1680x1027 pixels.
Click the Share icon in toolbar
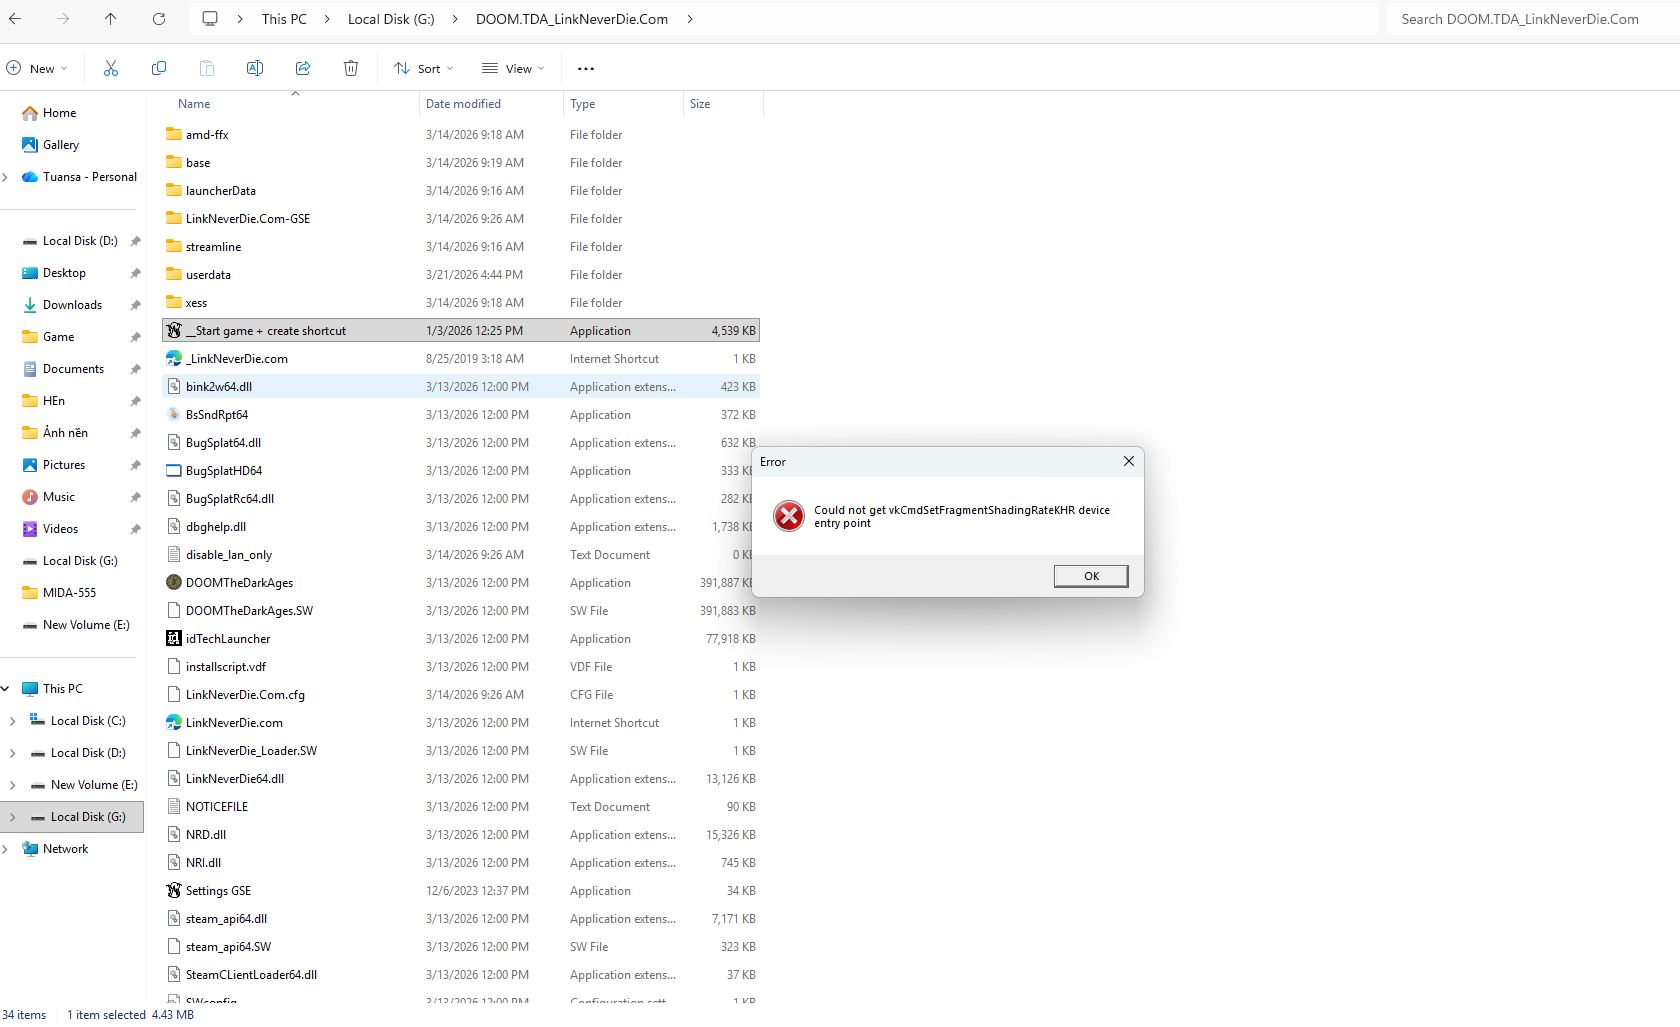pyautogui.click(x=303, y=68)
